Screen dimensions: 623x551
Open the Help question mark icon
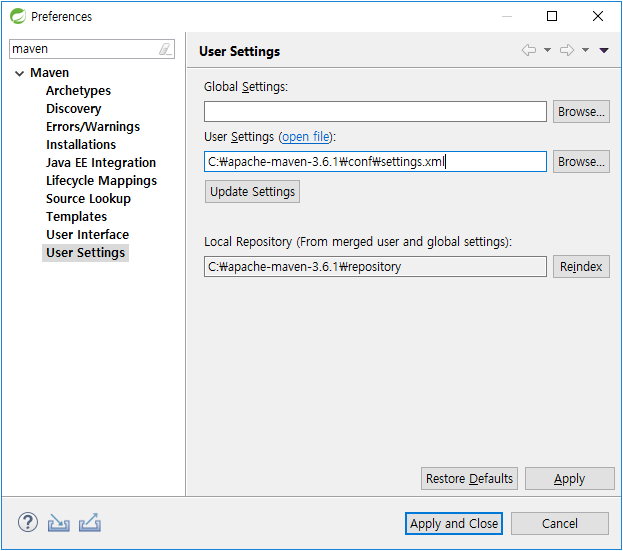pyautogui.click(x=28, y=522)
